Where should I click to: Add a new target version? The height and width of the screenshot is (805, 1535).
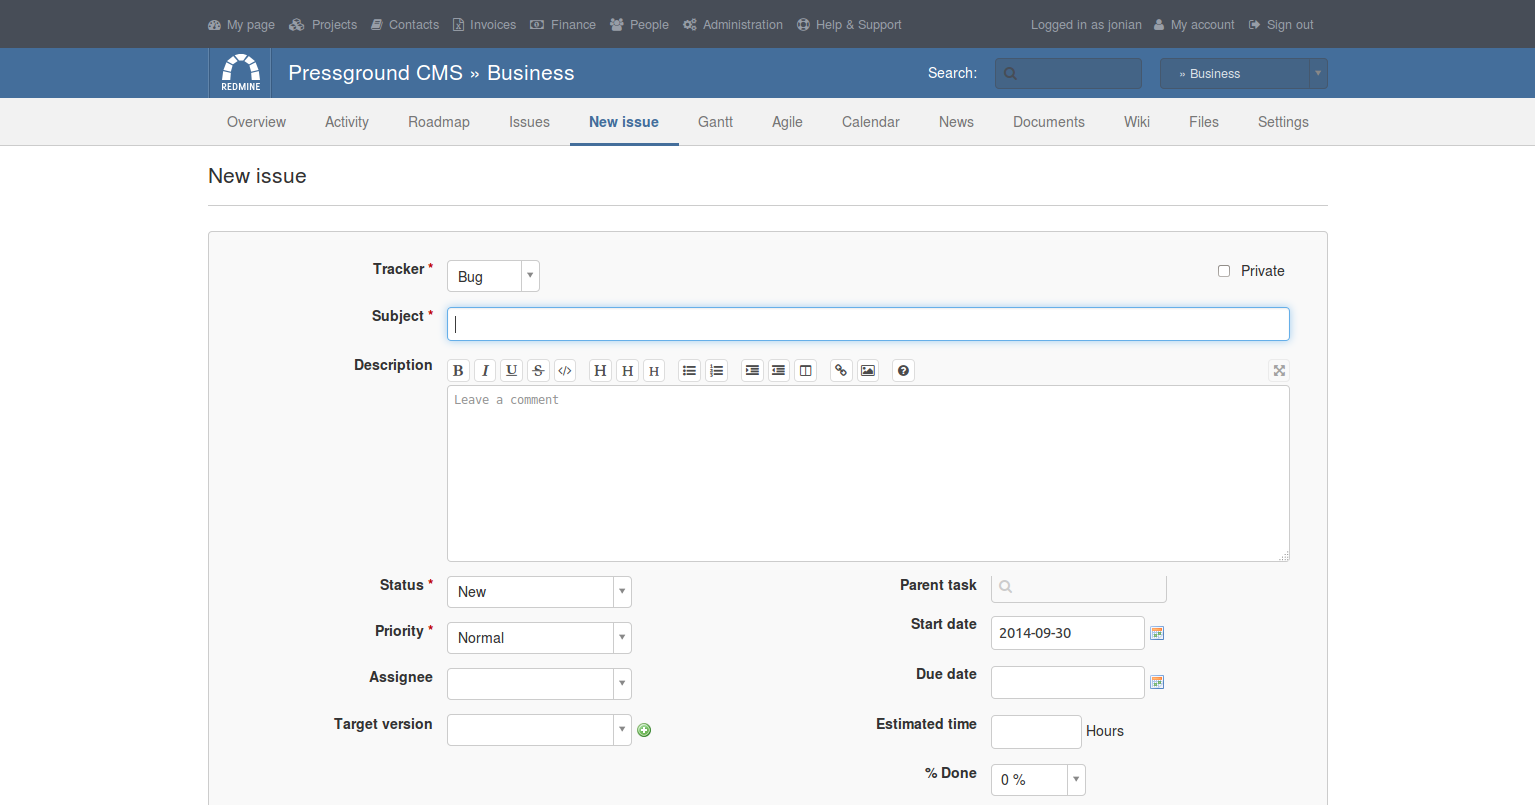[644, 730]
